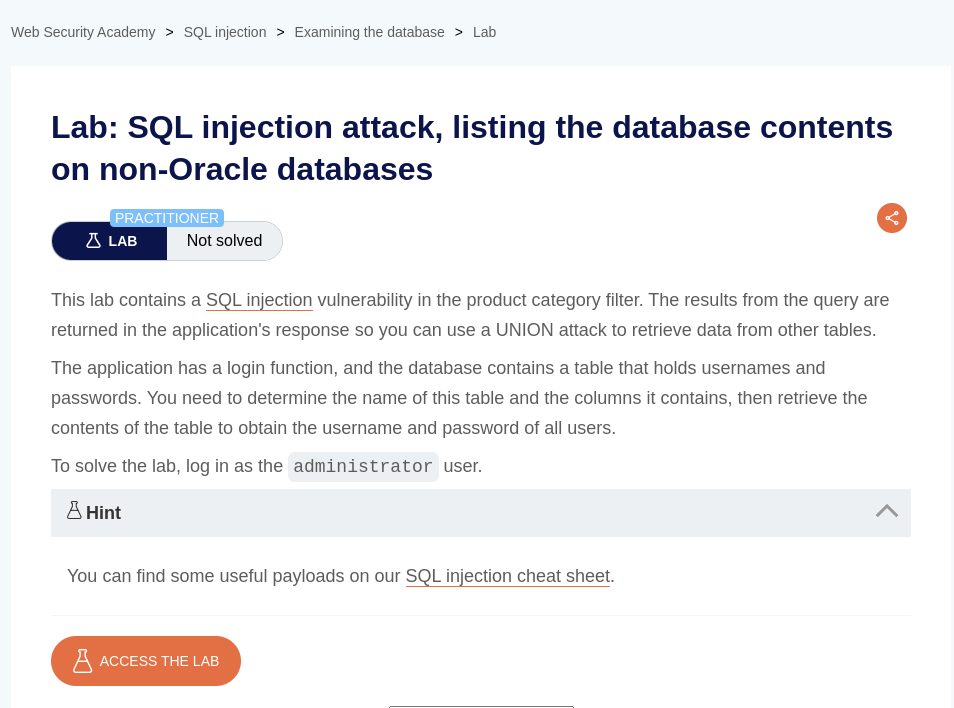Follow the SQL injection link in description
Screen dimensions: 954x708
click(x=259, y=300)
